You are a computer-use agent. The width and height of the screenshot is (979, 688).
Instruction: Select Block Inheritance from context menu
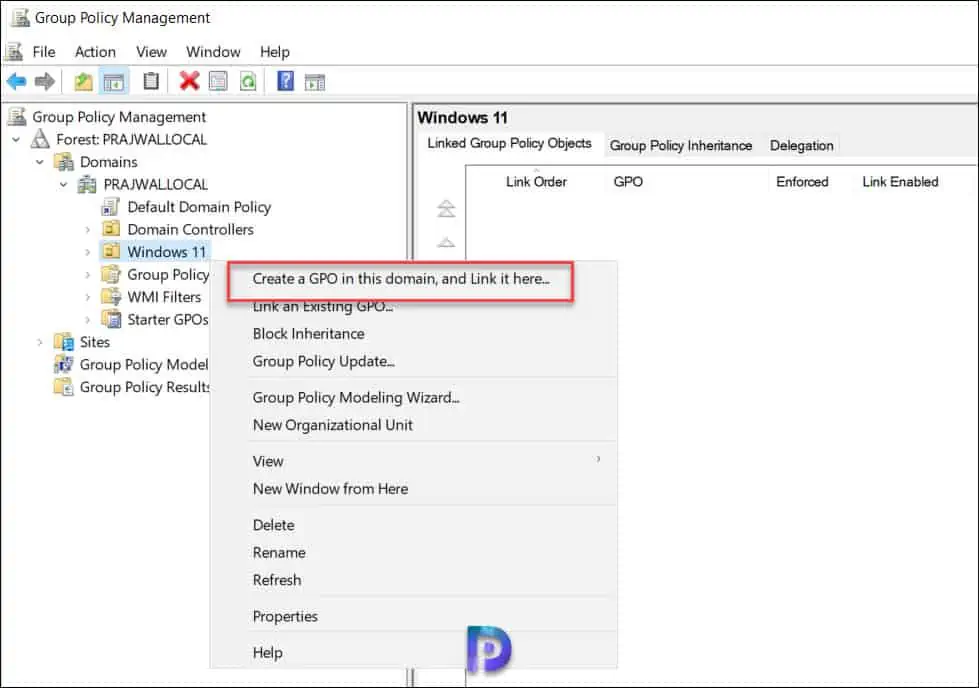point(308,333)
